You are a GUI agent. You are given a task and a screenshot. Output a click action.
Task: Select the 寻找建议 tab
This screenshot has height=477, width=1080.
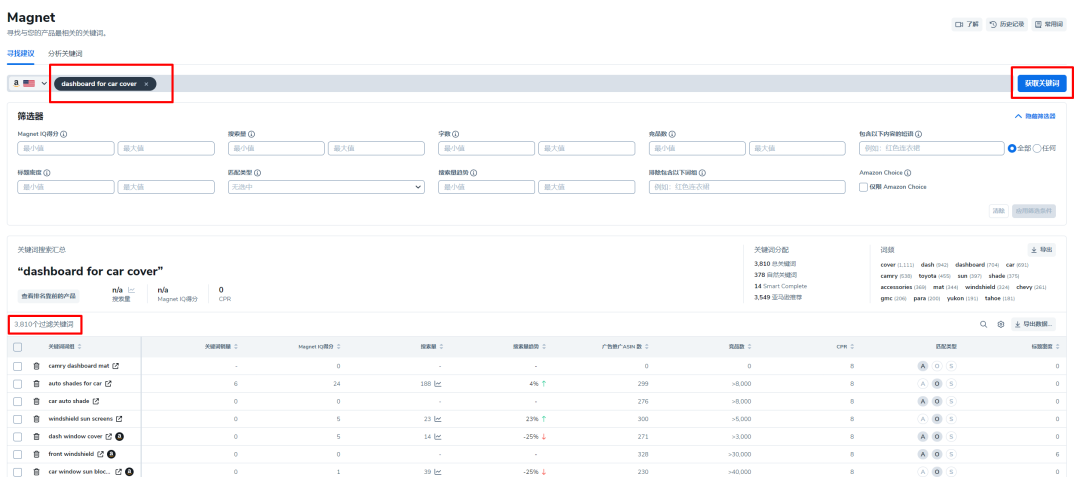click(20, 53)
